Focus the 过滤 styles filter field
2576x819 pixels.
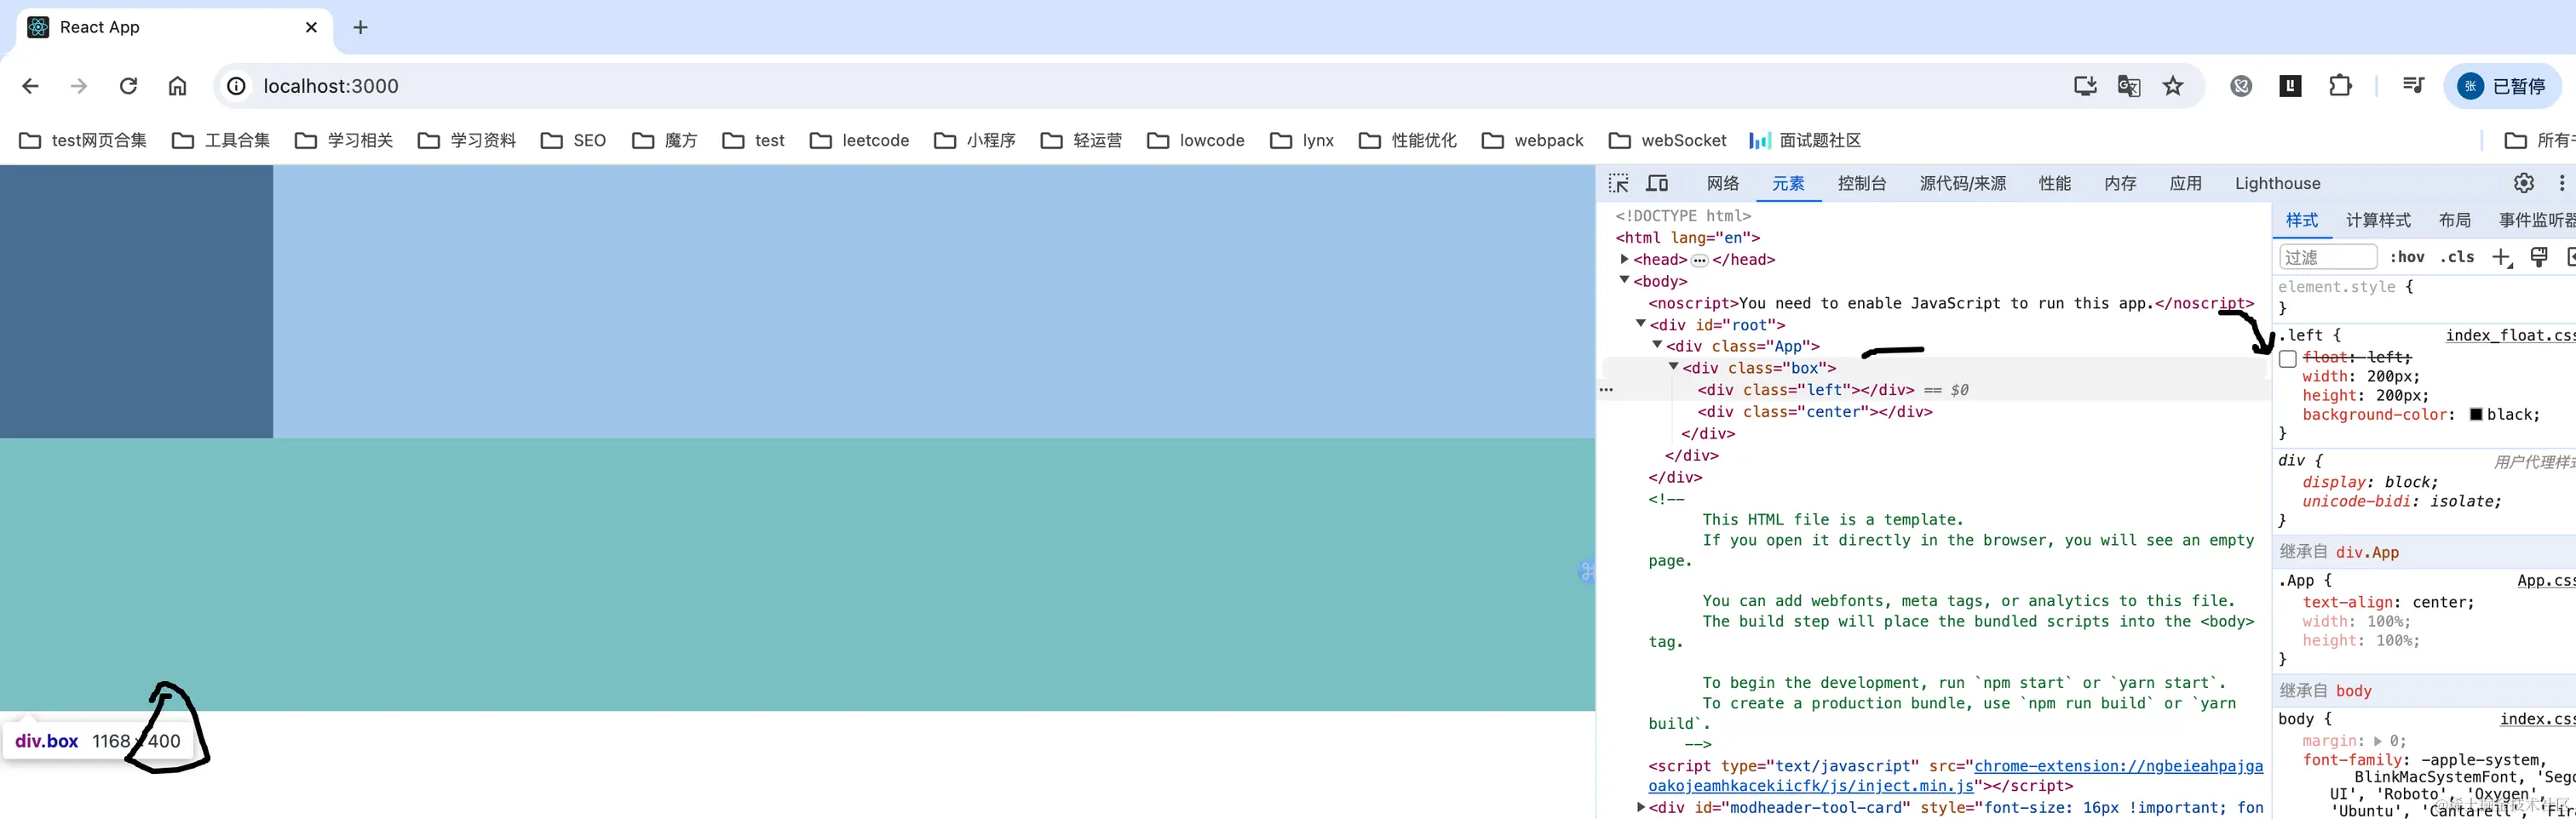2327,257
